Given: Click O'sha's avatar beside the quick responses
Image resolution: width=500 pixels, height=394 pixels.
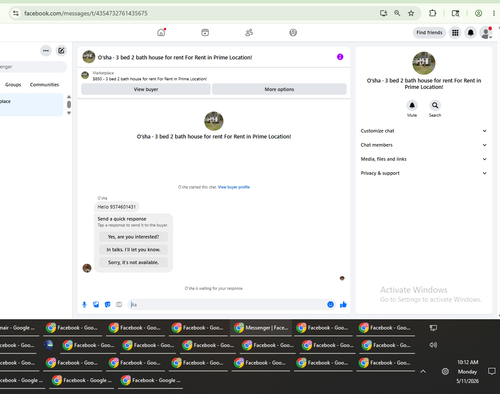Looking at the screenshot, I should pos(87,268).
